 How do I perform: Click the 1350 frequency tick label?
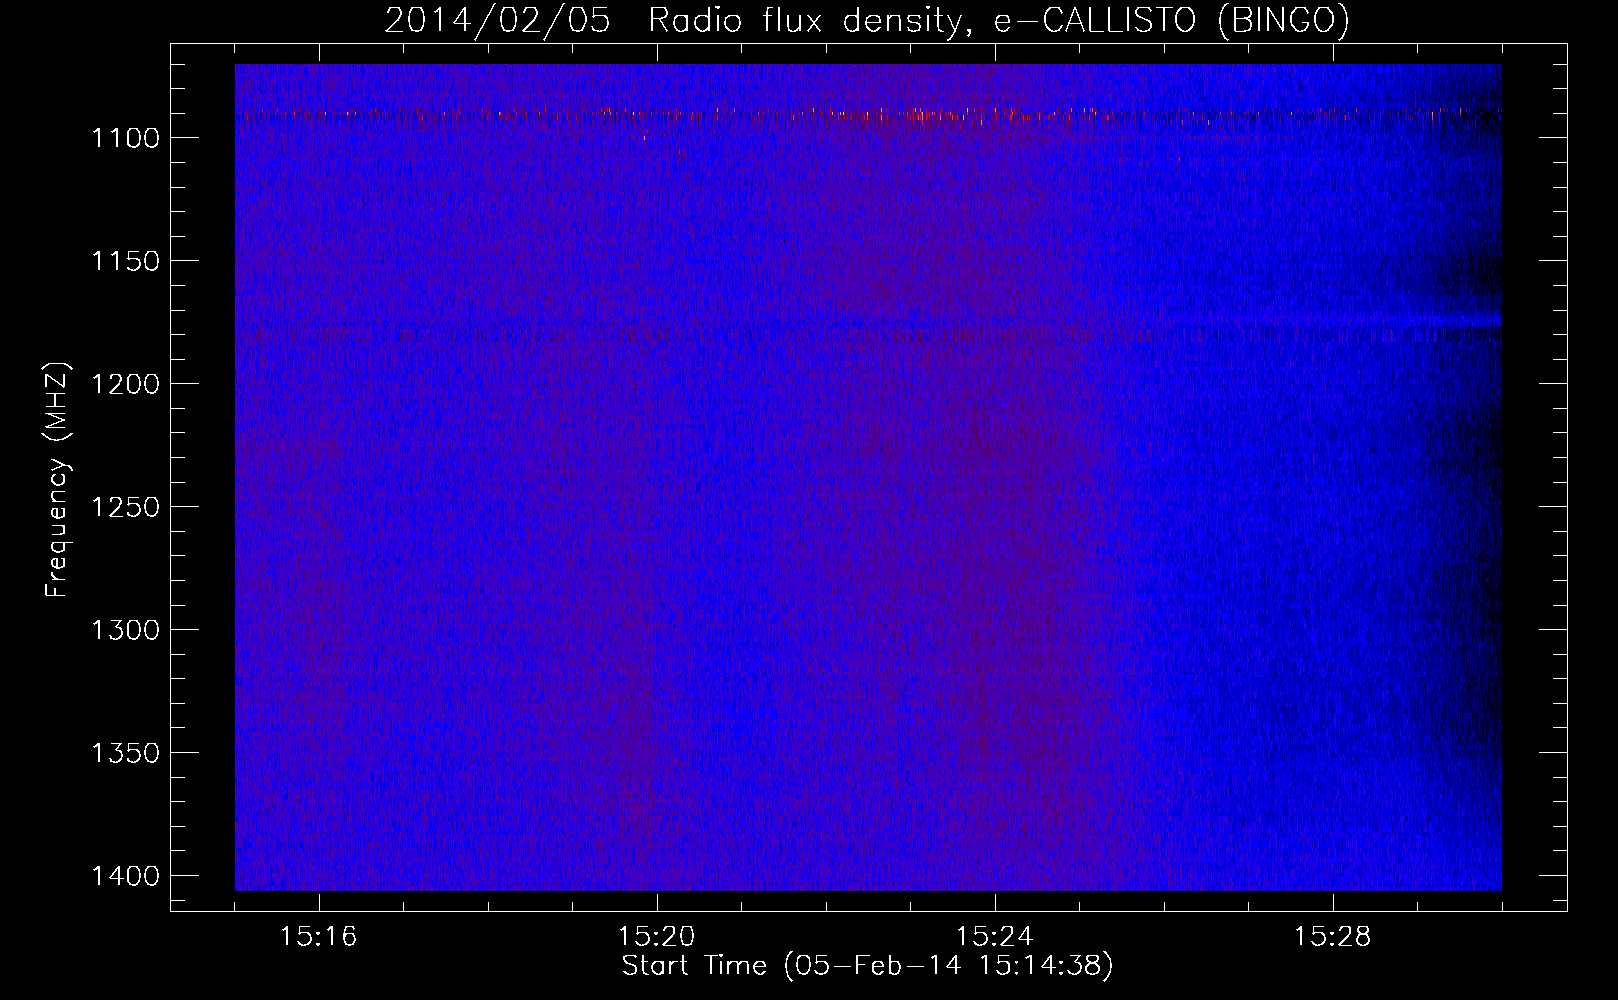[x=126, y=753]
